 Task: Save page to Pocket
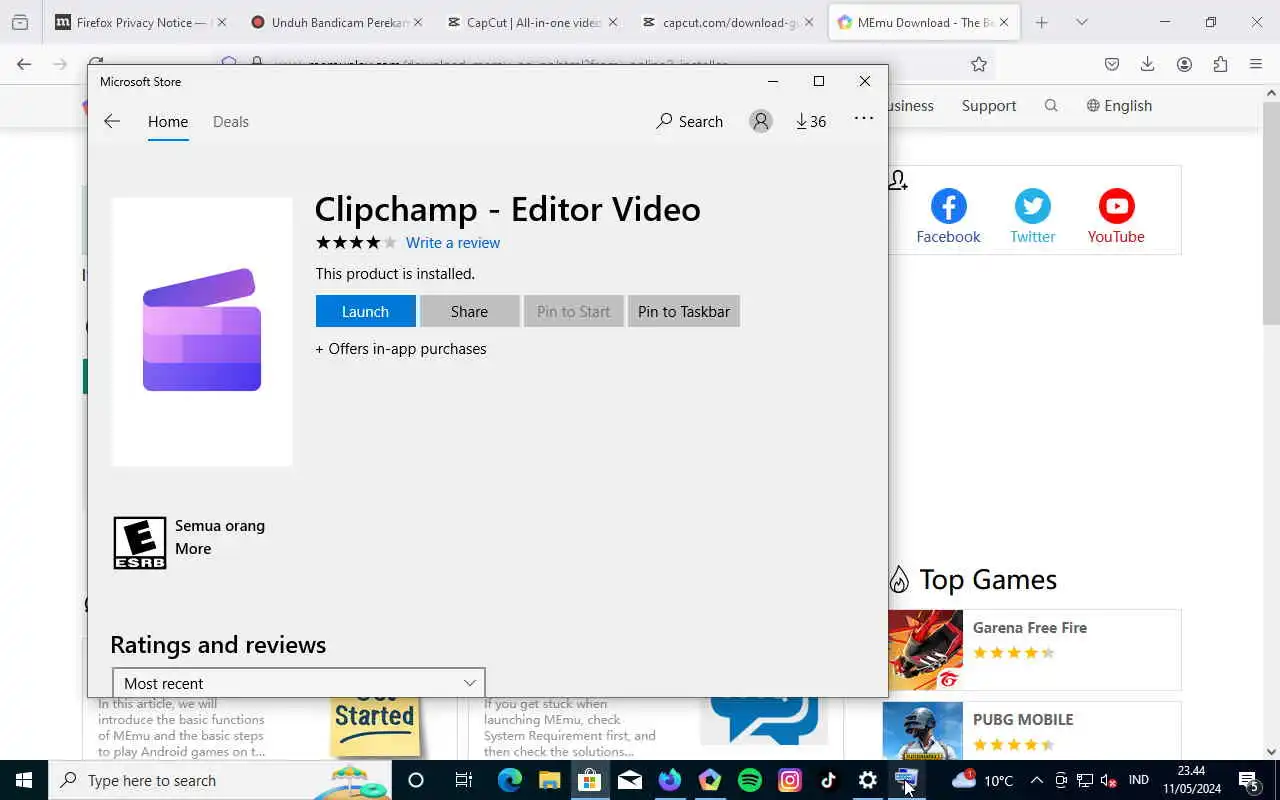[1112, 64]
